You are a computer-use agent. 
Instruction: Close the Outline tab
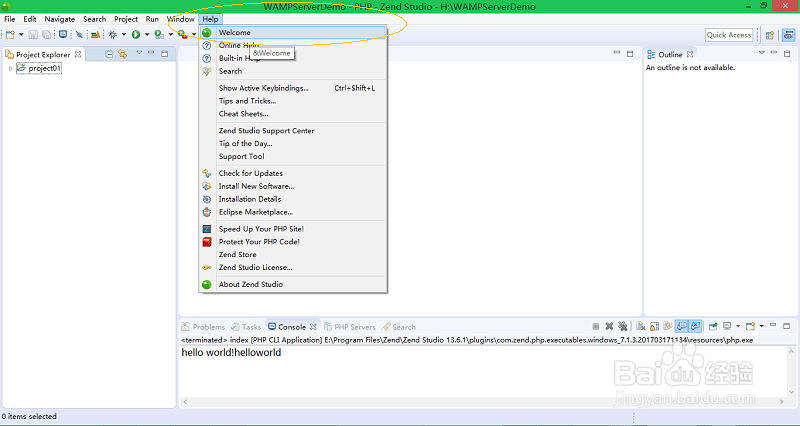(690, 54)
